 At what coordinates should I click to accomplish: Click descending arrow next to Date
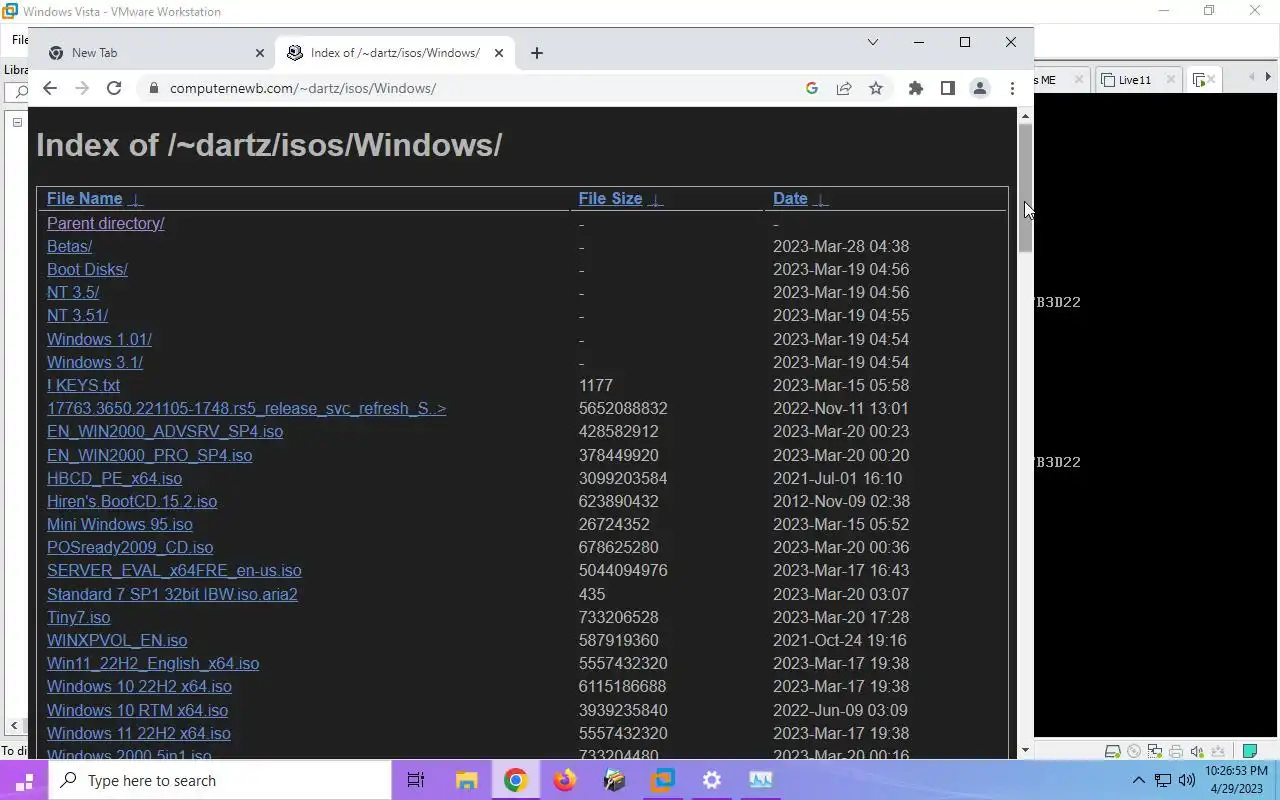[821, 199]
